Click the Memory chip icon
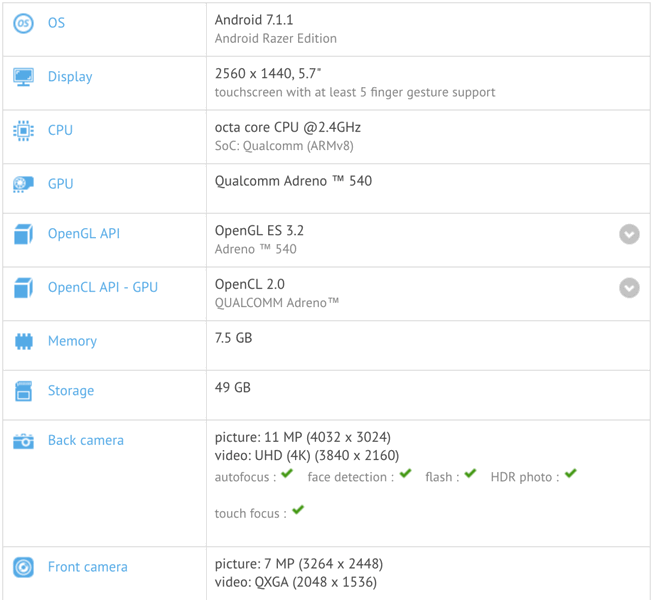This screenshot has height=600, width=654. click(23, 342)
